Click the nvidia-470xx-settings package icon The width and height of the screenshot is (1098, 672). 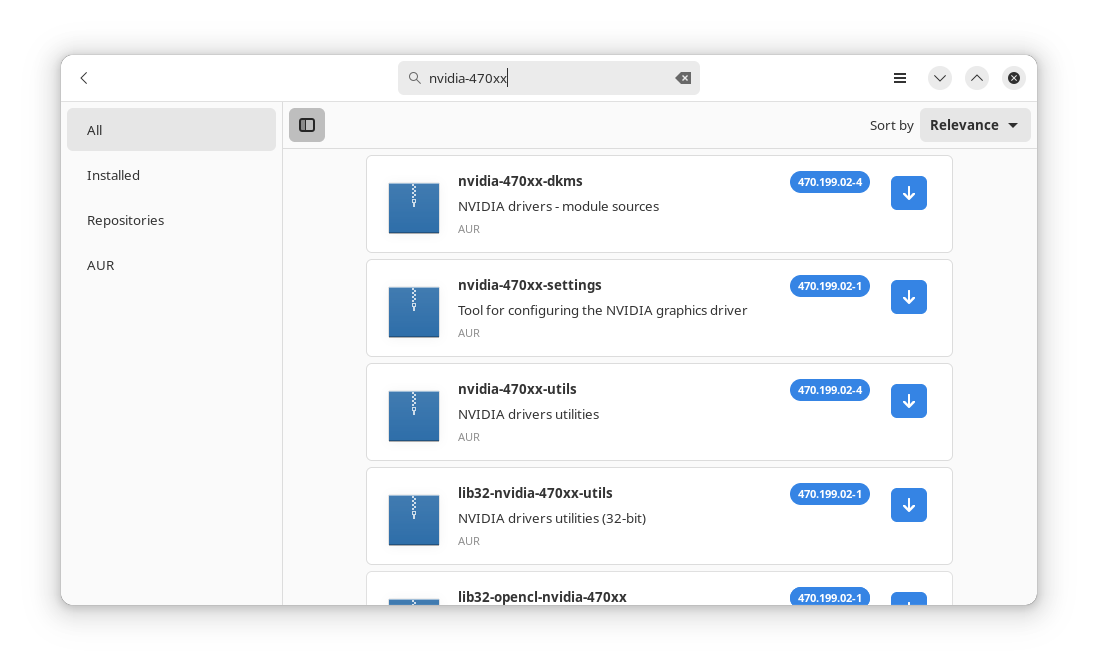pyautogui.click(x=414, y=312)
